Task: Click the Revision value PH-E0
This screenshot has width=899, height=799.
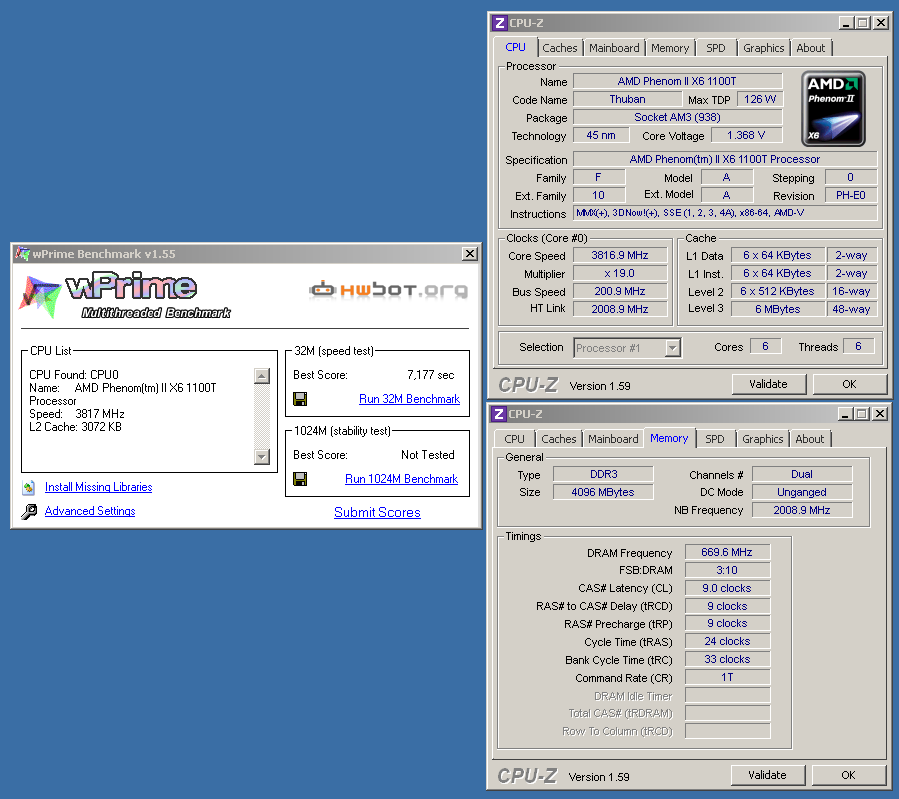Action: 851,195
